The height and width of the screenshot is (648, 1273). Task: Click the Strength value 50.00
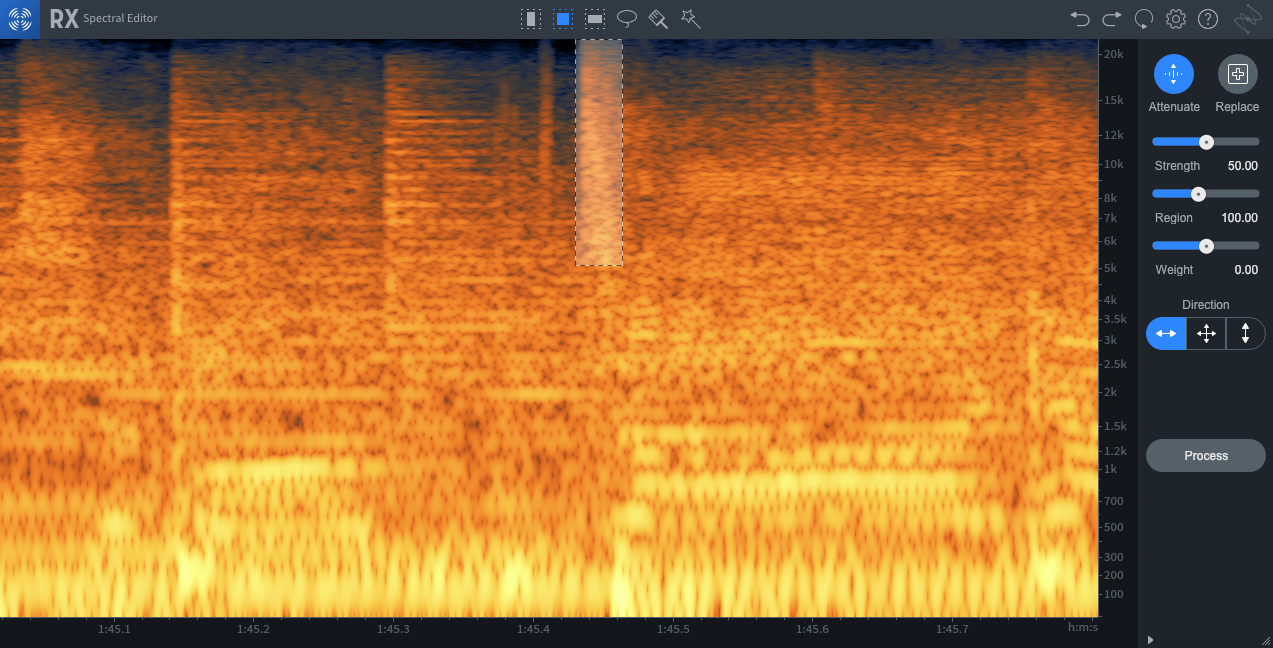pyautogui.click(x=1242, y=166)
